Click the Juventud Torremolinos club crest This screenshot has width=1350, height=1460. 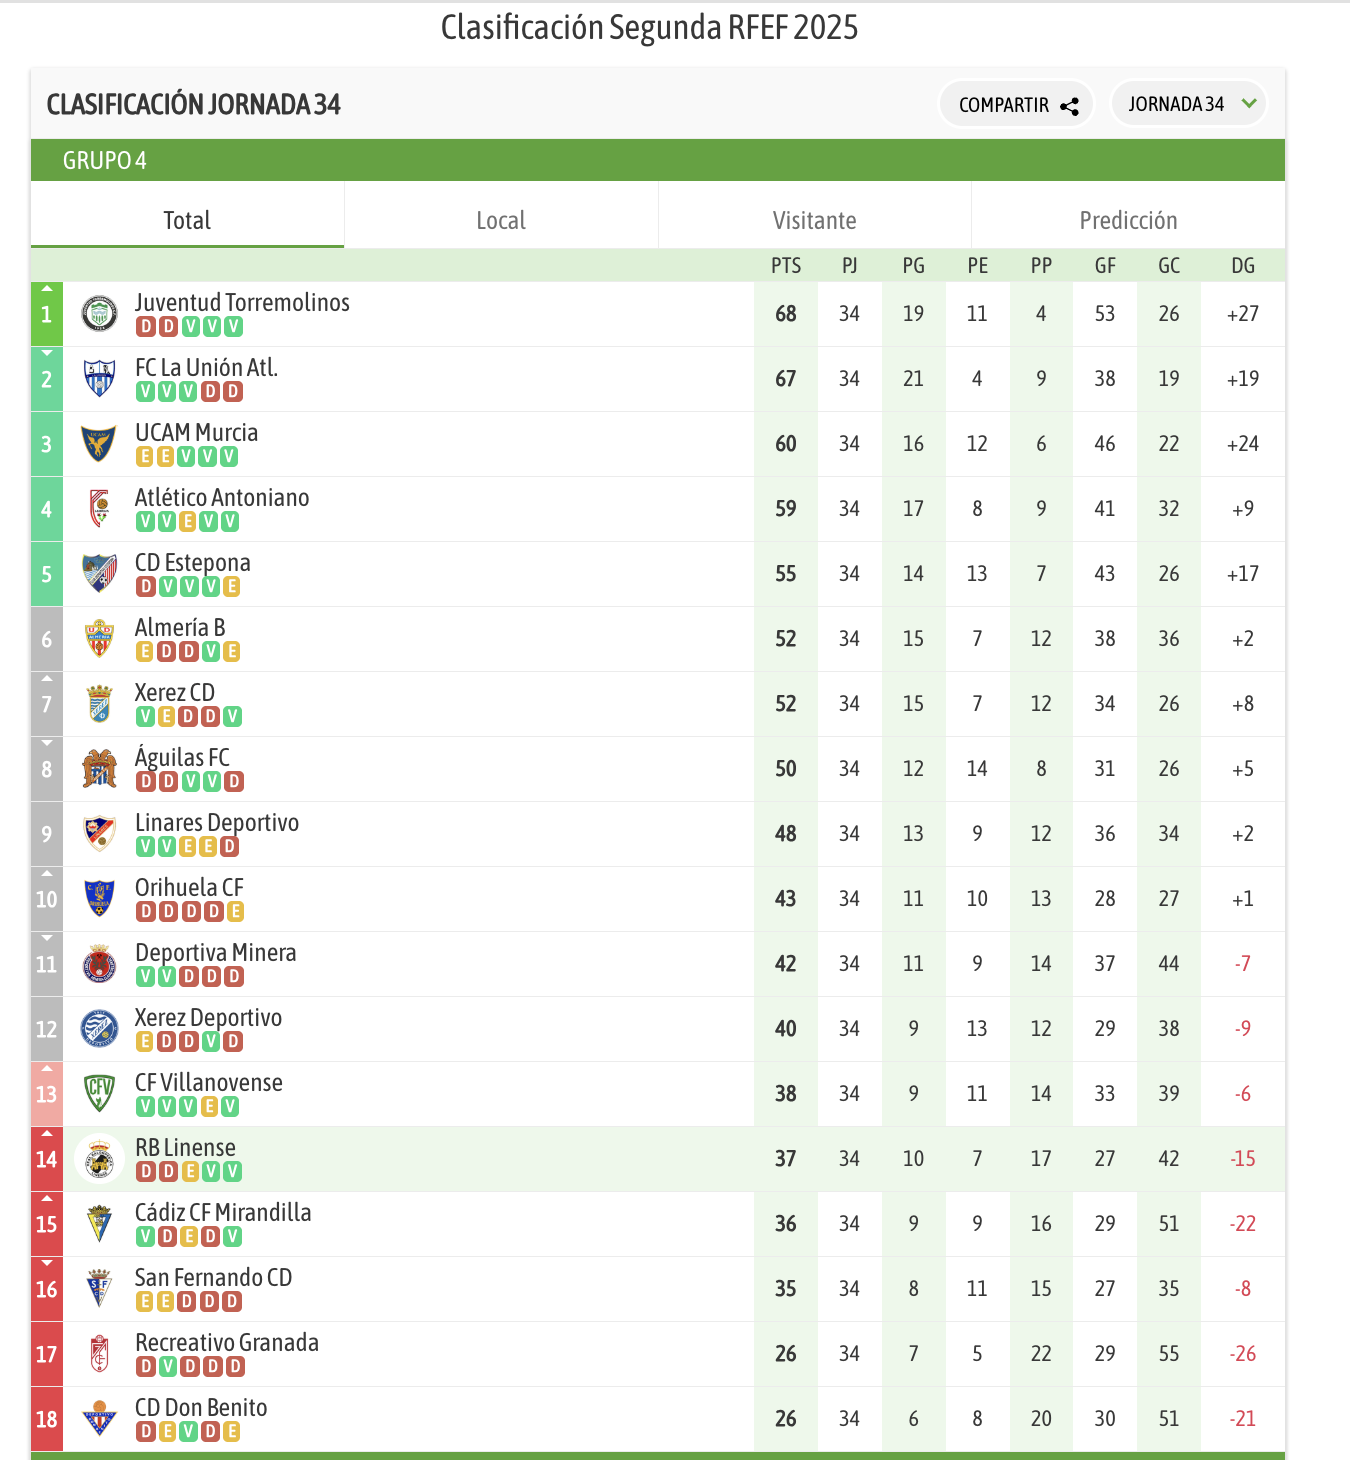click(x=99, y=314)
